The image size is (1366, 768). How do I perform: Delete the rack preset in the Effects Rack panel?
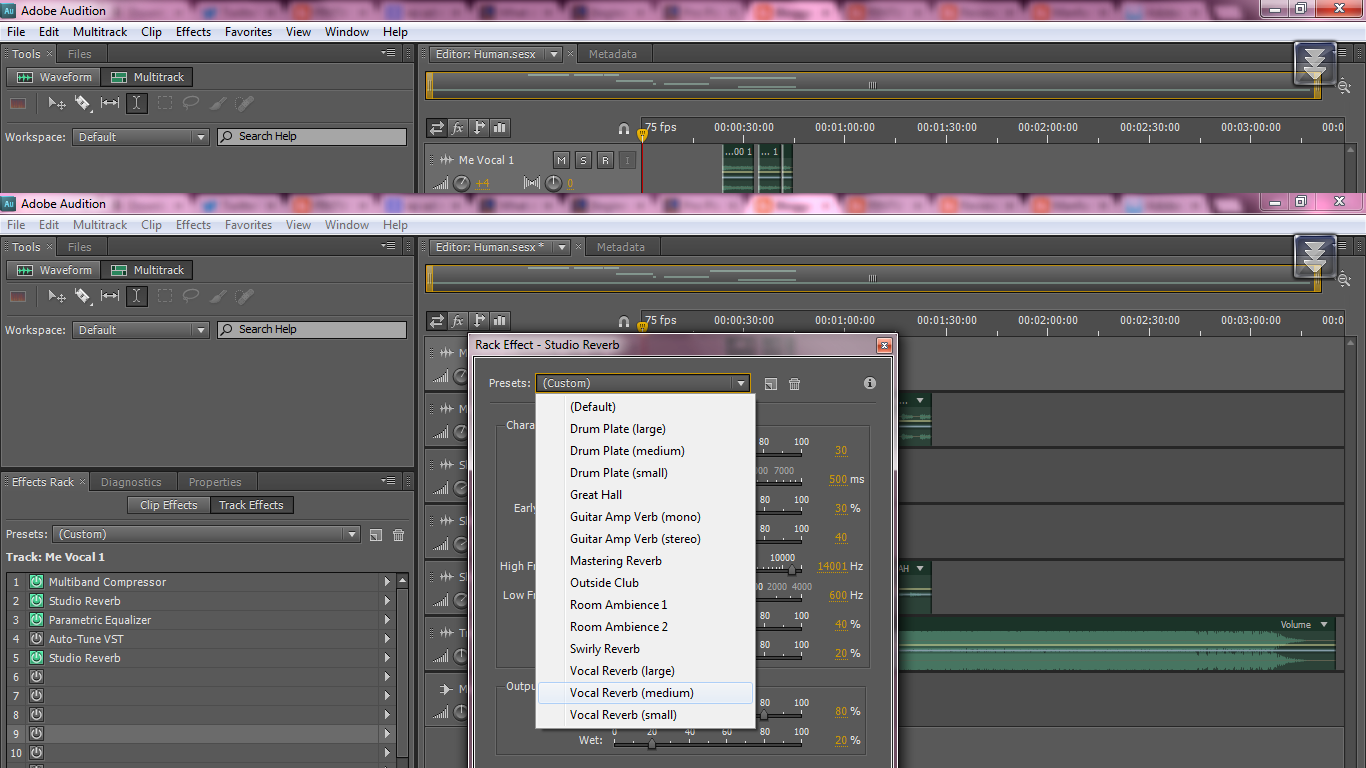(399, 535)
